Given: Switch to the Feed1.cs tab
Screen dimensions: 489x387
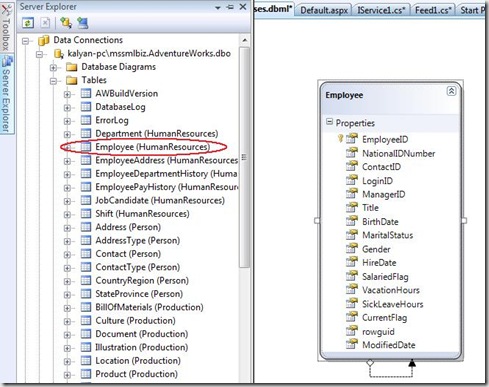Looking at the screenshot, I should 433,10.
